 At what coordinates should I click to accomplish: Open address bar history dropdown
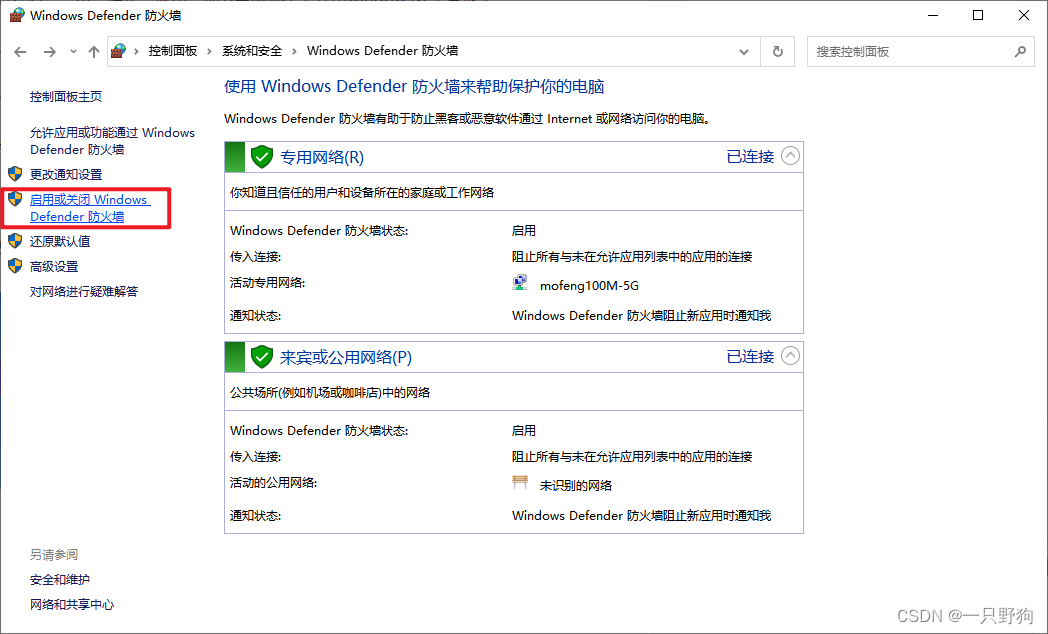coord(744,51)
